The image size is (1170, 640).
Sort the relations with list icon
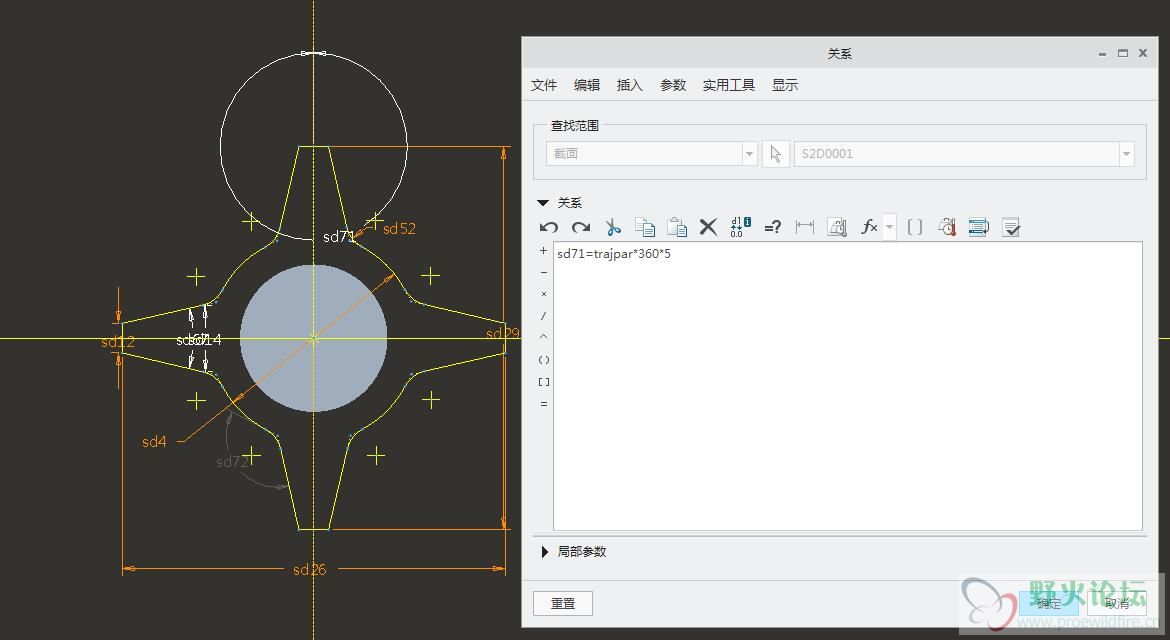[x=978, y=227]
